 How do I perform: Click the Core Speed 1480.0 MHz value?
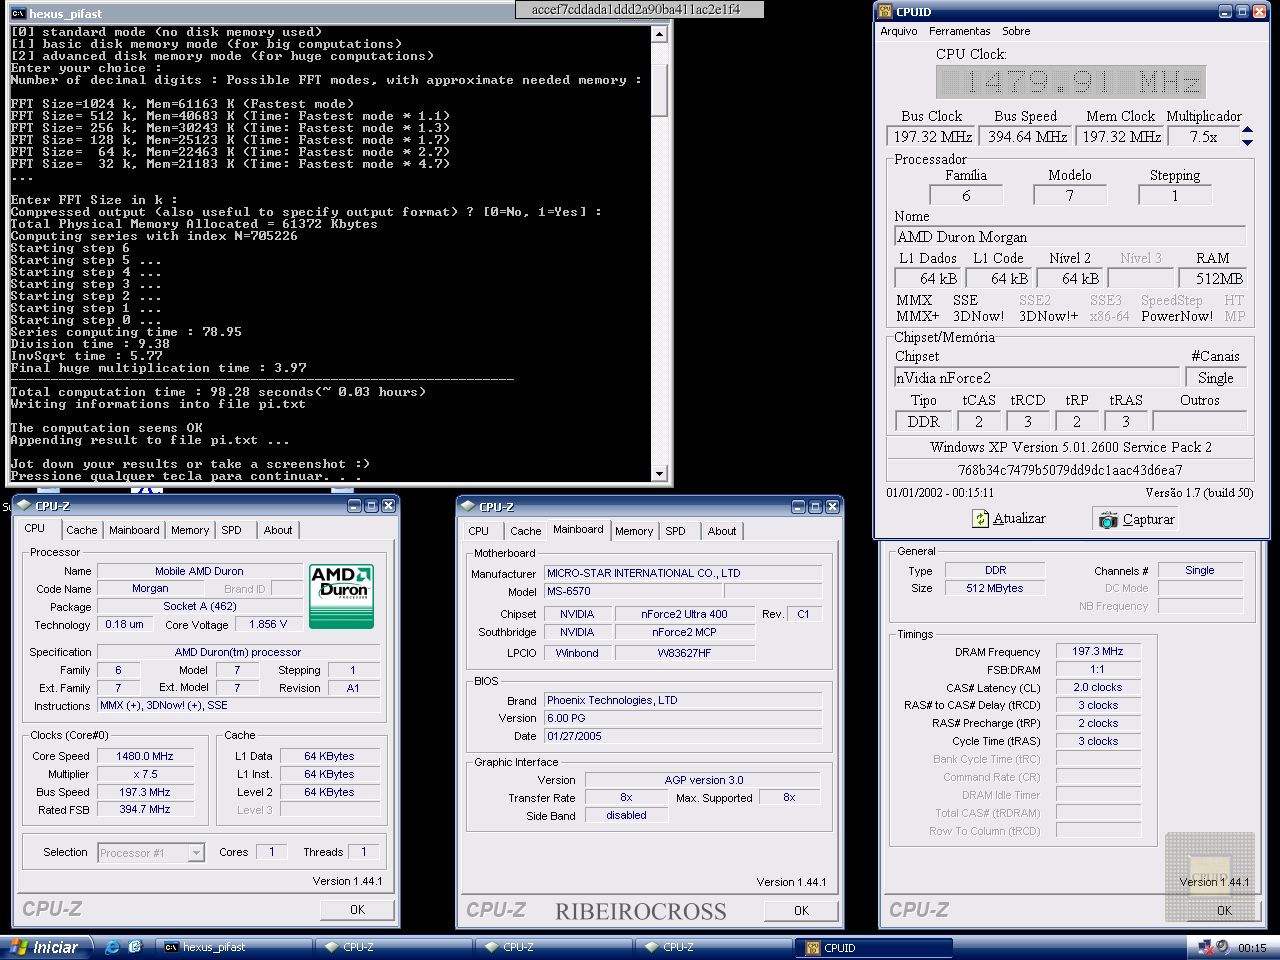coord(146,757)
